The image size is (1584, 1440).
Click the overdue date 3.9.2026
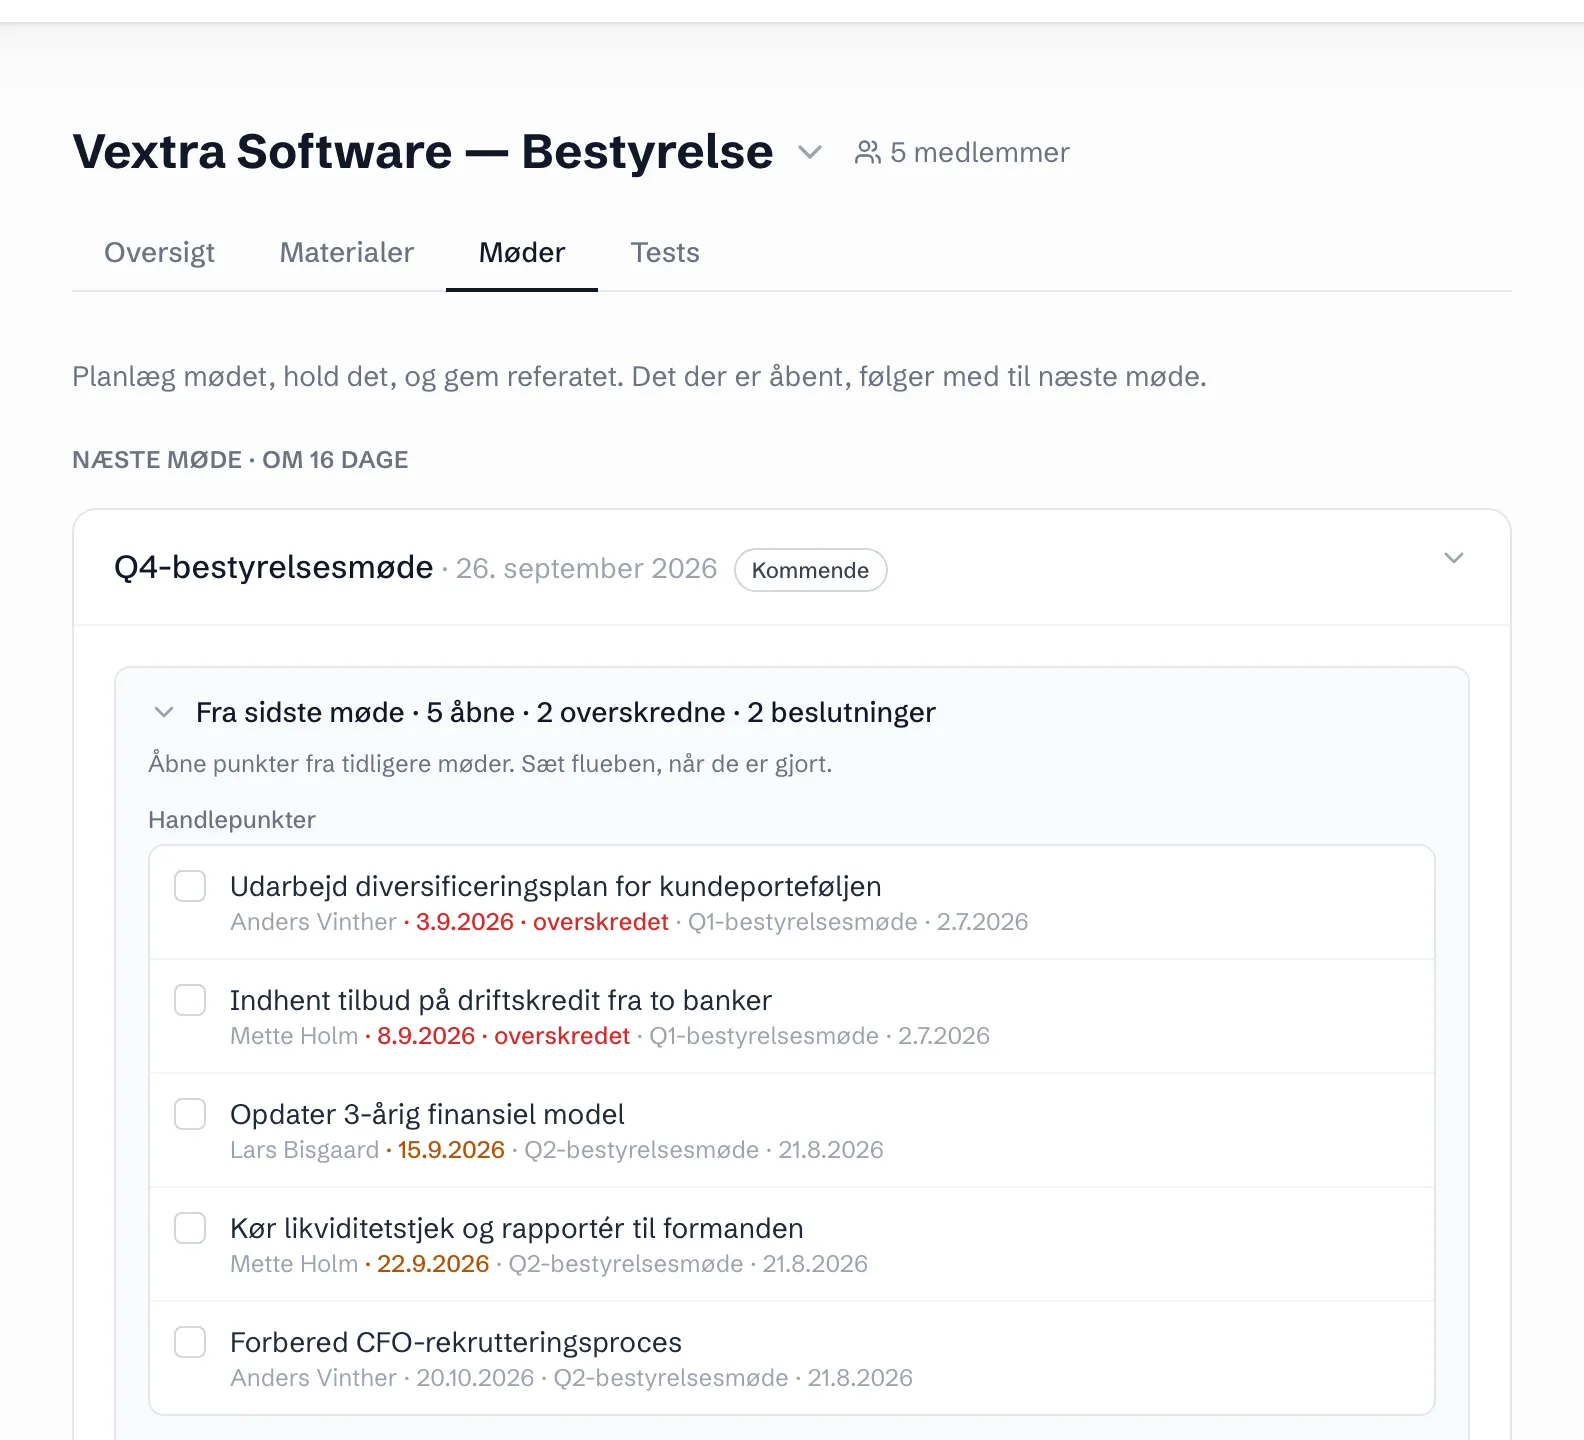pyautogui.click(x=465, y=922)
